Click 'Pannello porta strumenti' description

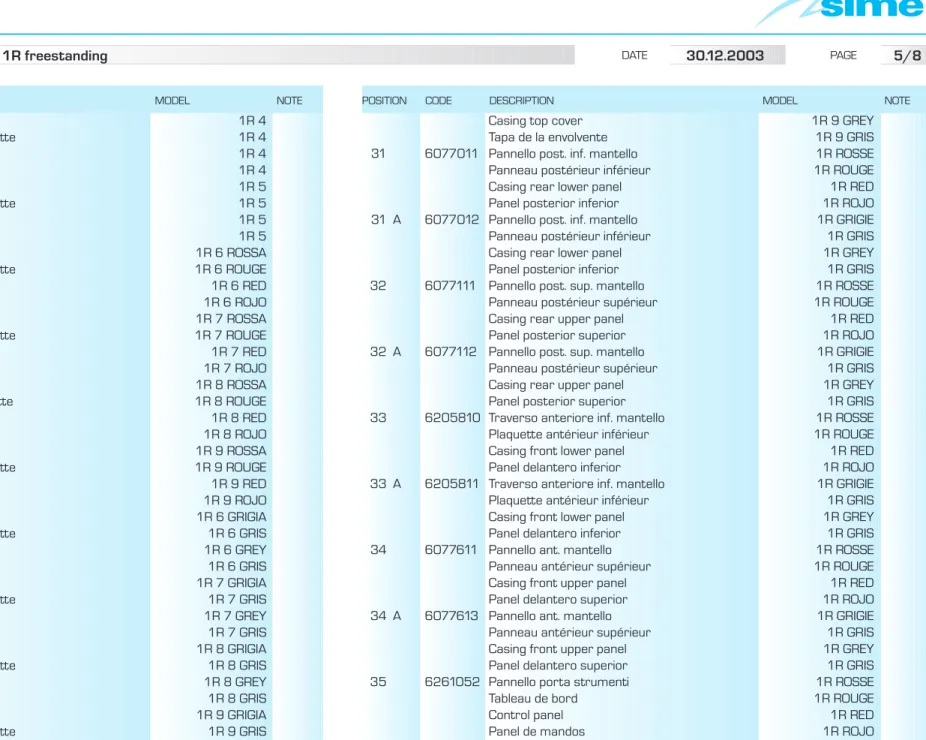[559, 682]
